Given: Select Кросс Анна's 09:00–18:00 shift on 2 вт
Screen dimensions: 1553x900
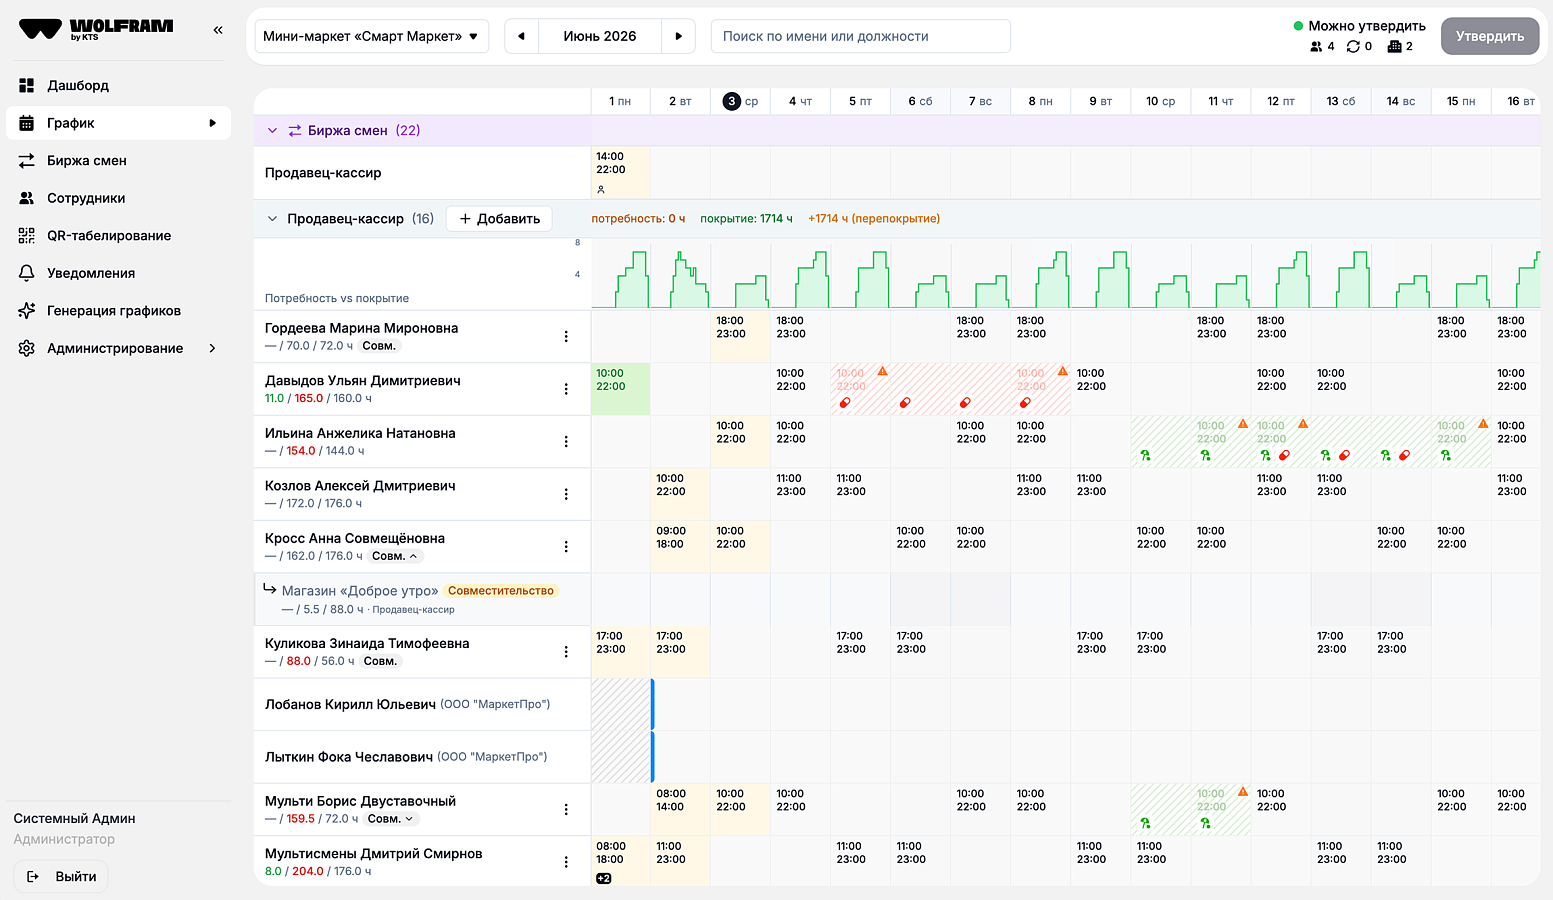Looking at the screenshot, I should (681, 547).
